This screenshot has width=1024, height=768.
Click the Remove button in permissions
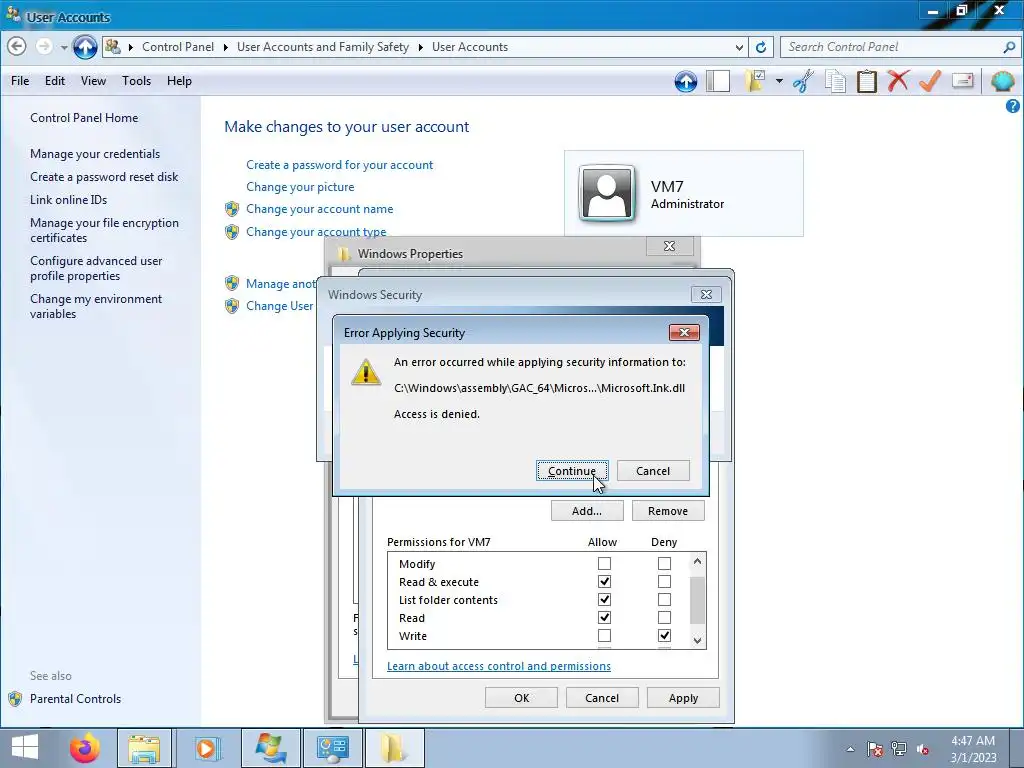click(668, 511)
